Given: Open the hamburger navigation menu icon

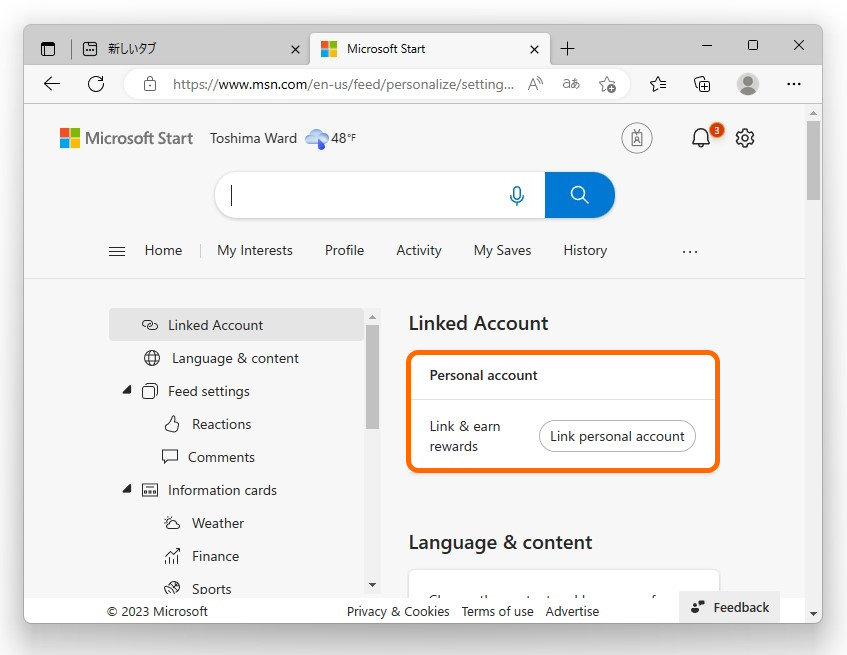Looking at the screenshot, I should click(x=117, y=250).
